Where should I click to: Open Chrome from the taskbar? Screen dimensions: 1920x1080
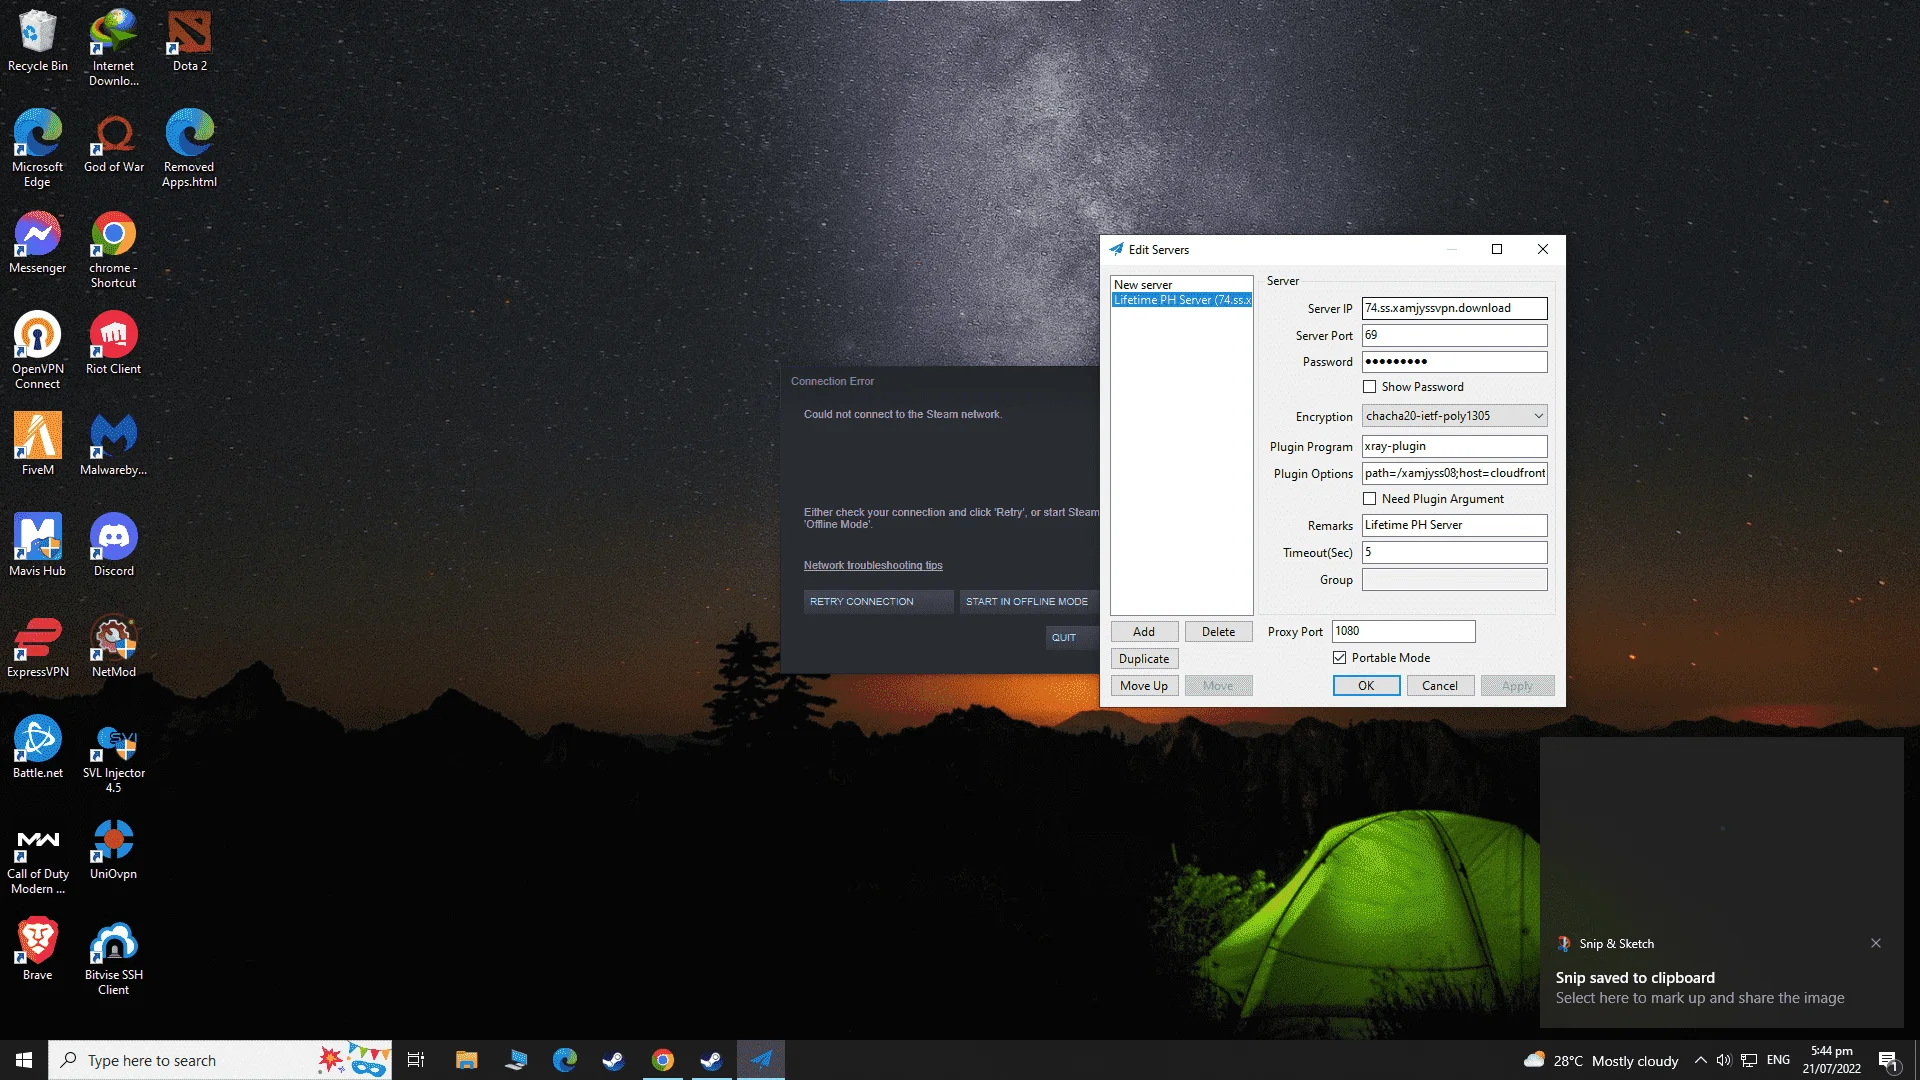click(663, 1060)
